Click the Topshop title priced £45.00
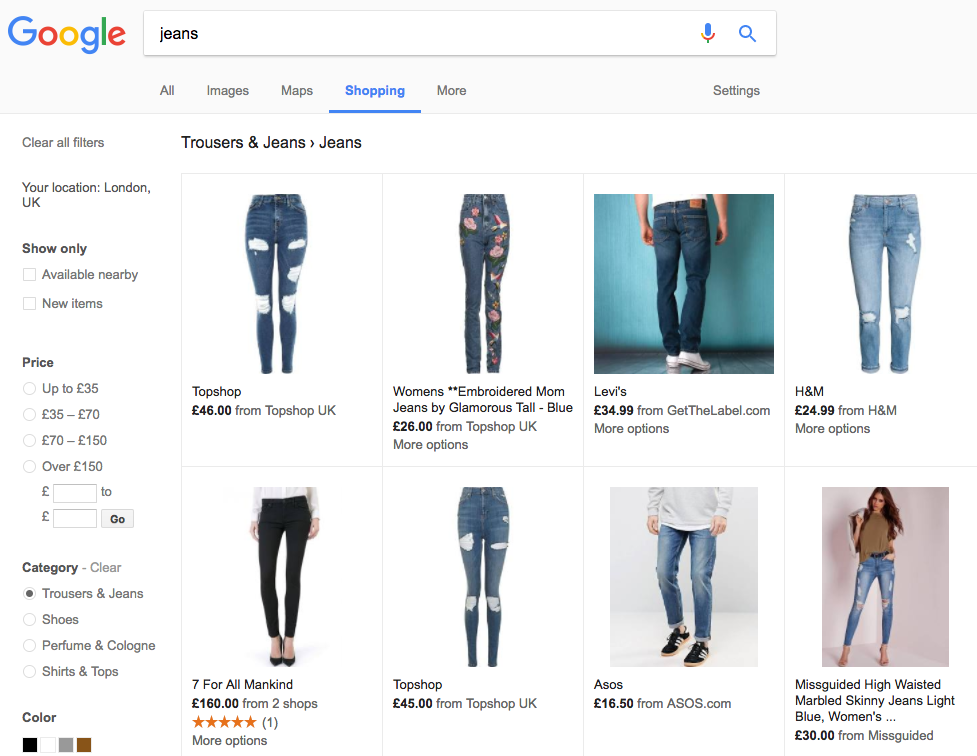Viewport: 977px width, 756px height. pos(417,684)
